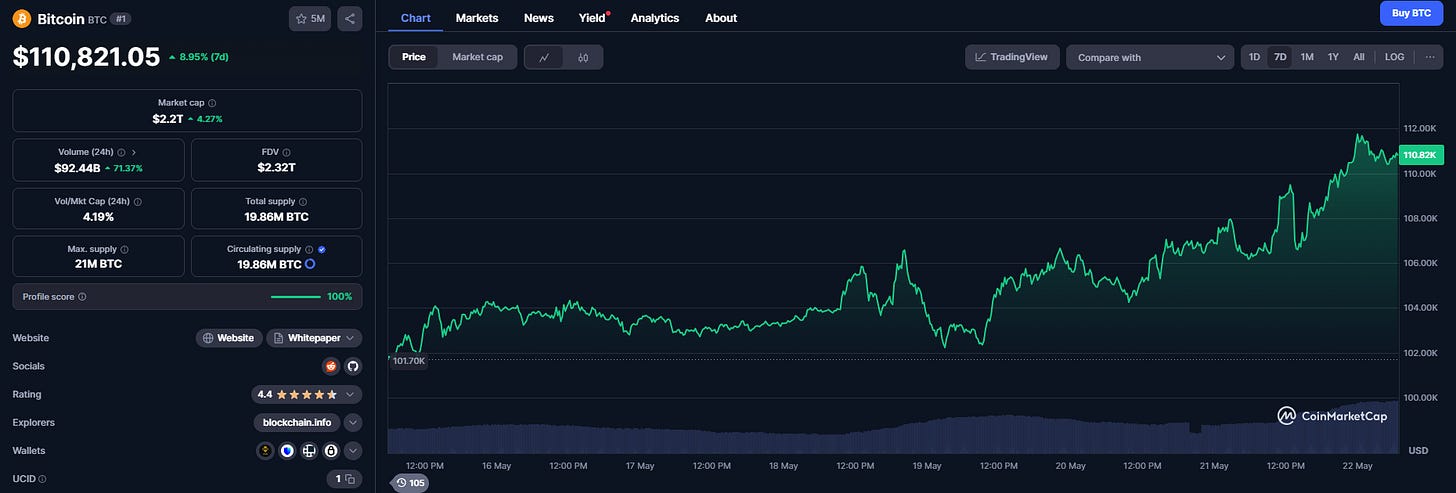Select the Market cap chart toggle

pyautogui.click(x=478, y=57)
